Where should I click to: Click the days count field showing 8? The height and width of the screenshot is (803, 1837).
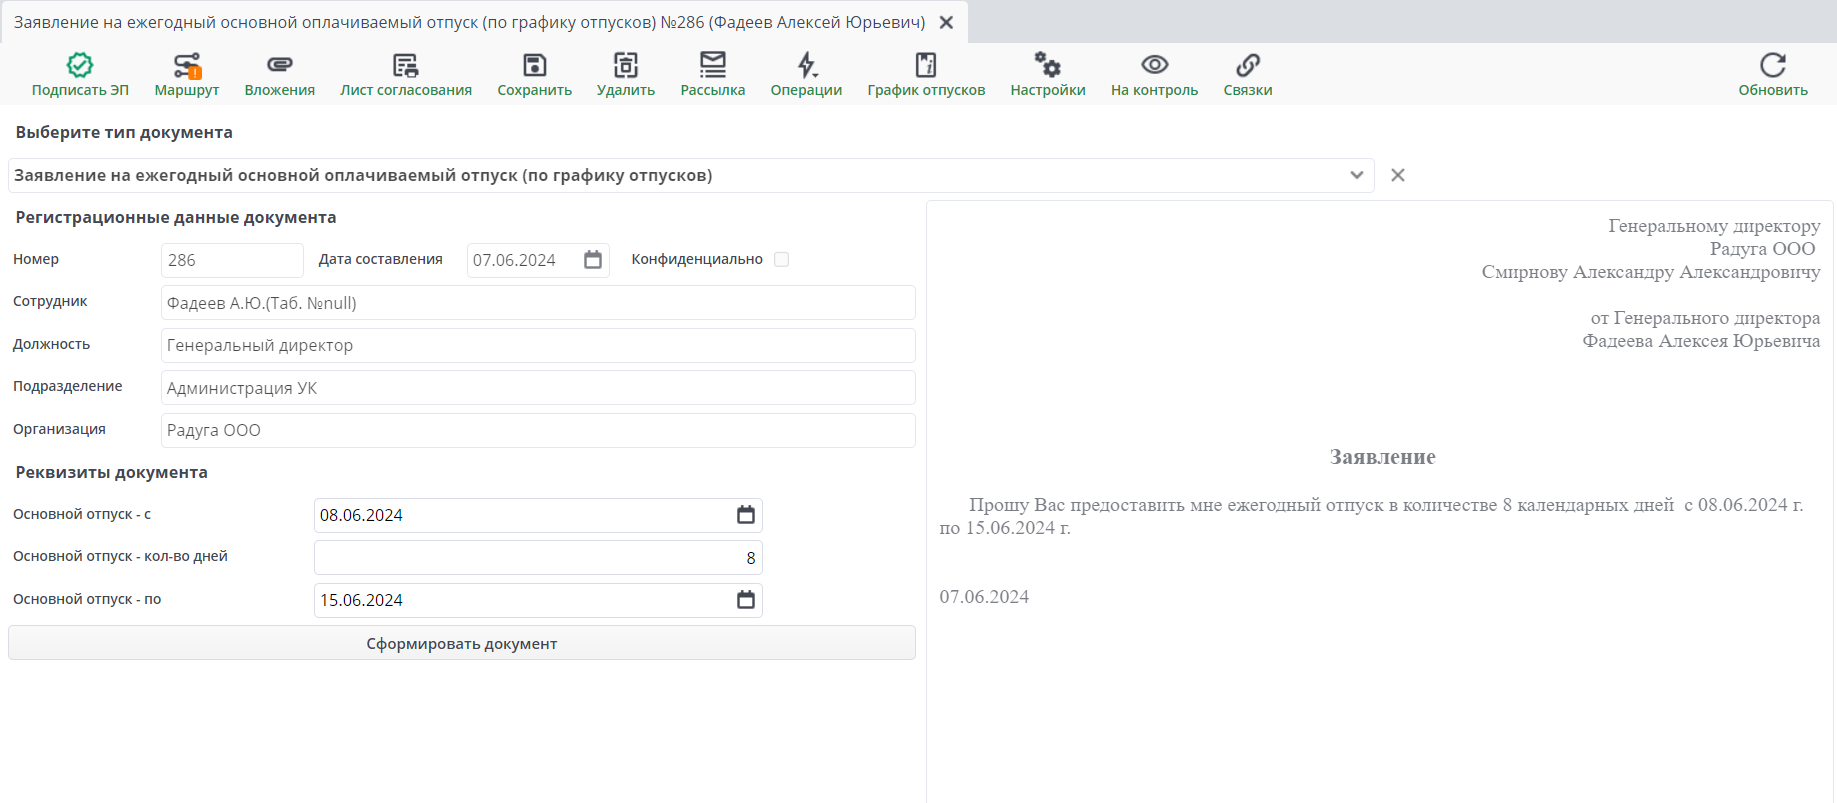click(538, 558)
